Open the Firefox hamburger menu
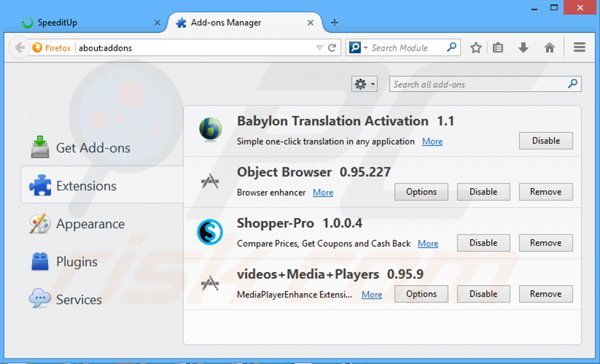This screenshot has width=600, height=364. pyautogui.click(x=579, y=47)
